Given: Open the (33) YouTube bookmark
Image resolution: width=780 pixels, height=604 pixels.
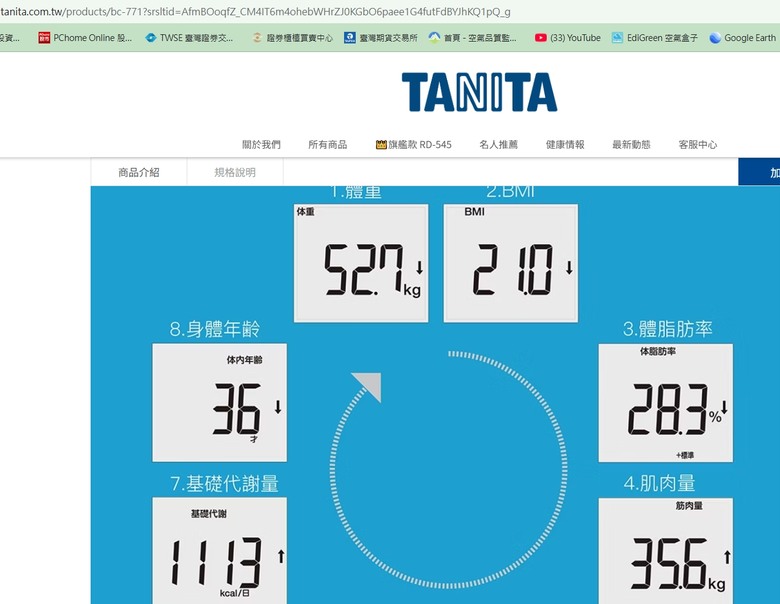Looking at the screenshot, I should point(568,38).
